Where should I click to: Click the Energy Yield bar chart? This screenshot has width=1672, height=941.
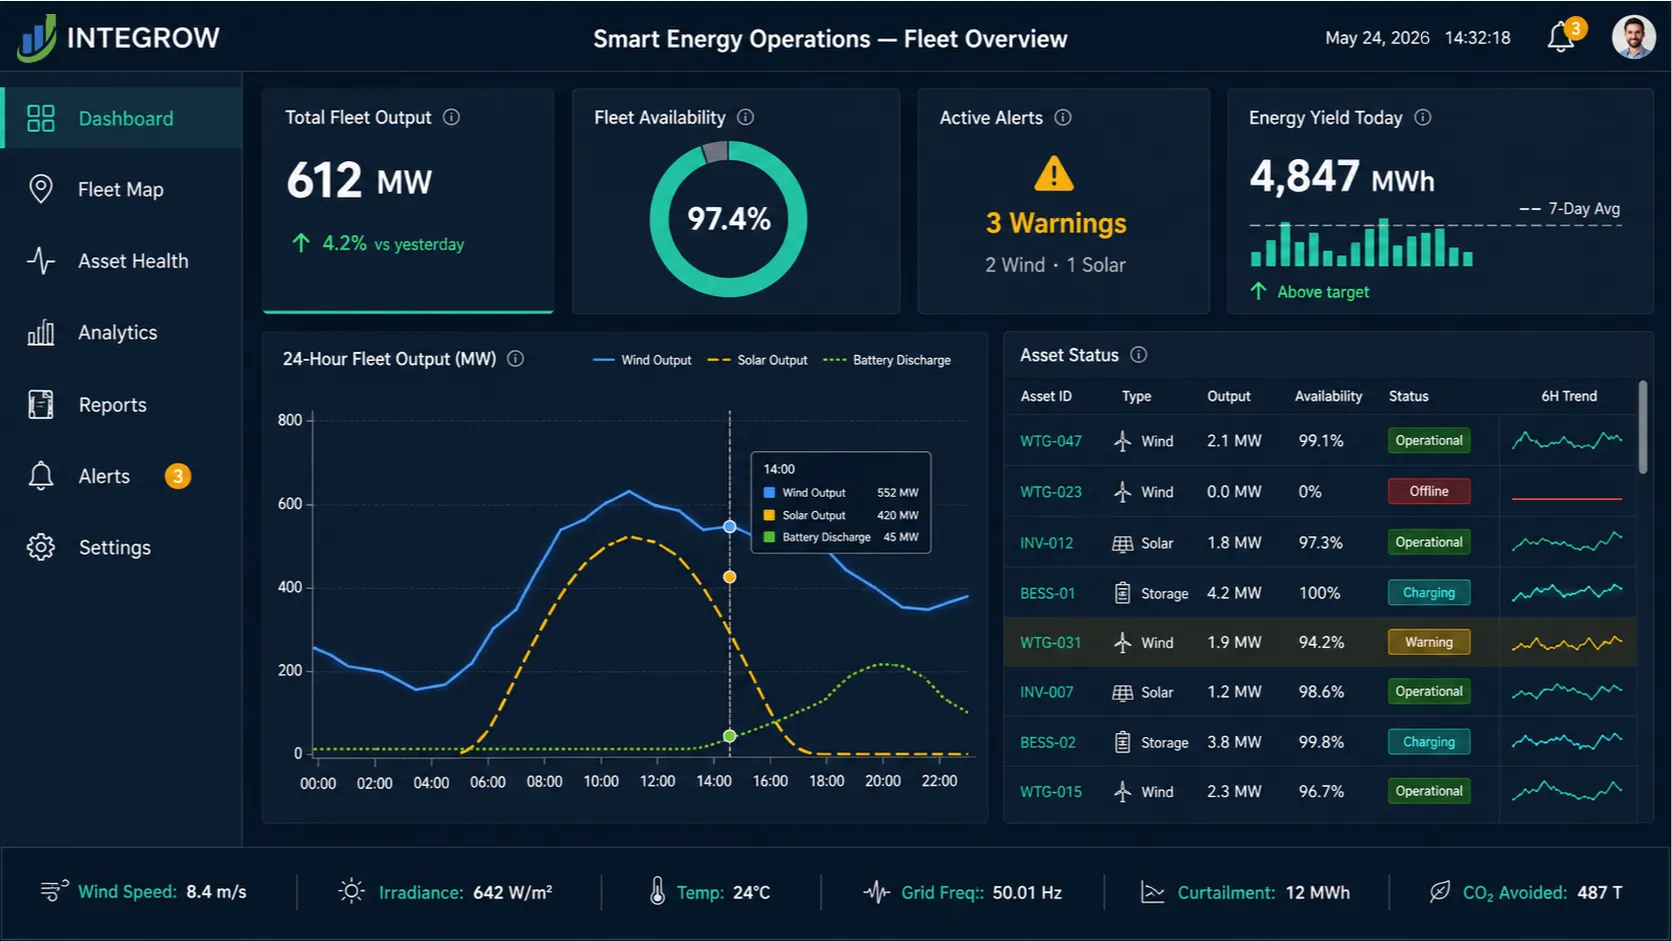pyautogui.click(x=1361, y=243)
